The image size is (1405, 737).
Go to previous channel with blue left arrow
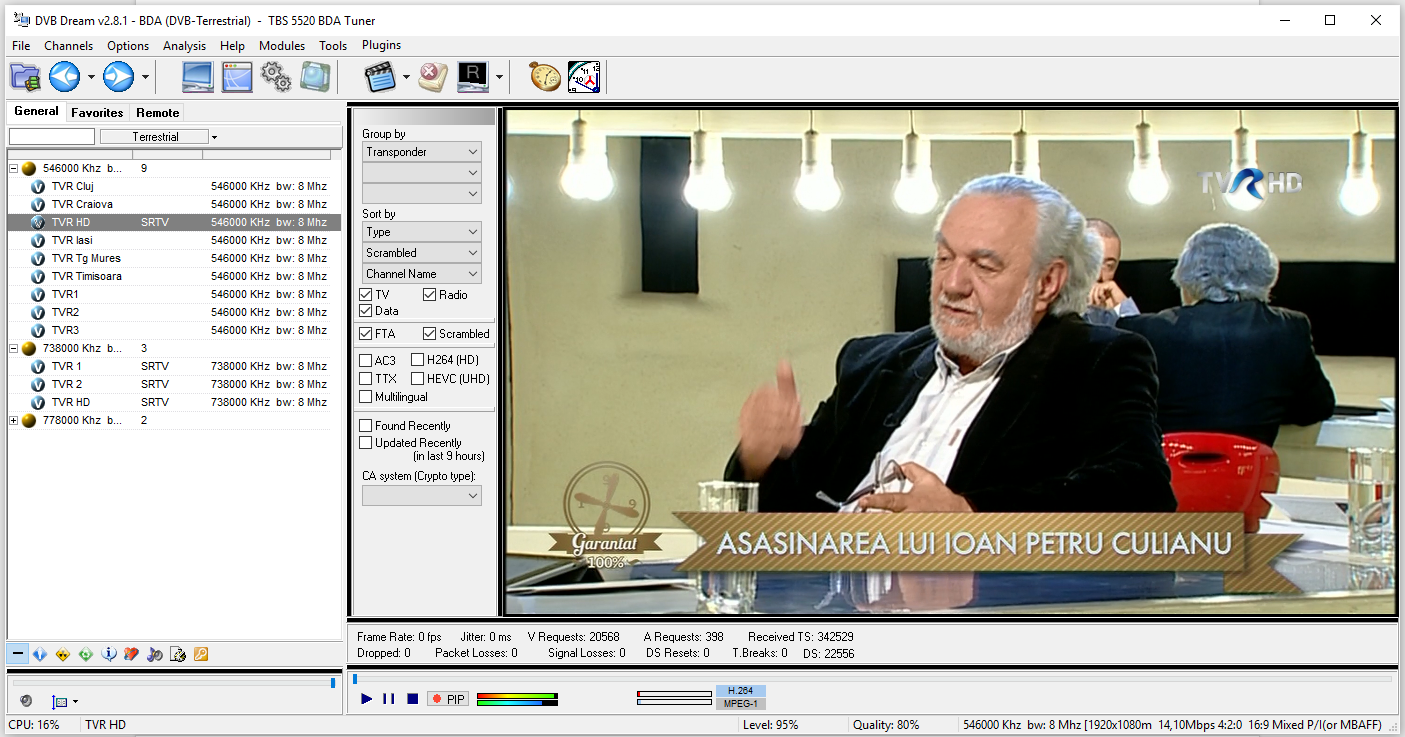click(65, 76)
